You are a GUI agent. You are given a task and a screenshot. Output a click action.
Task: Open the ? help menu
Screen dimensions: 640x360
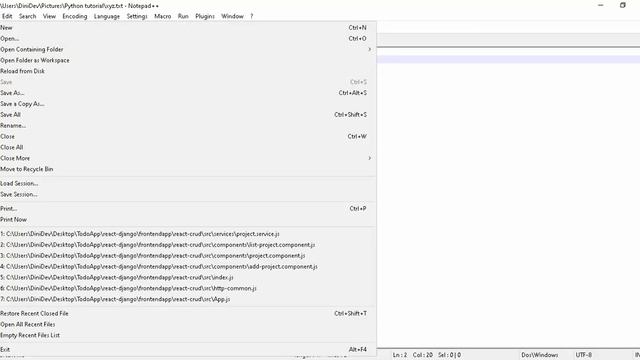click(x=251, y=16)
